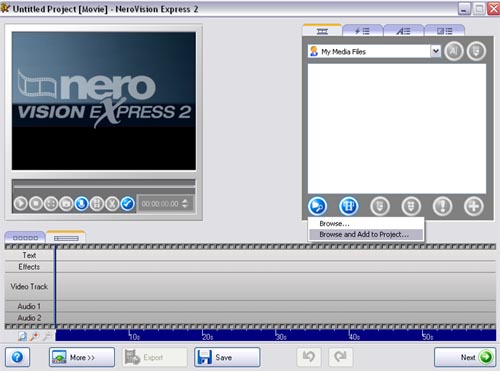Viewport: 500px width, 371px height.
Task: Click the Next button
Action: [x=465, y=357]
